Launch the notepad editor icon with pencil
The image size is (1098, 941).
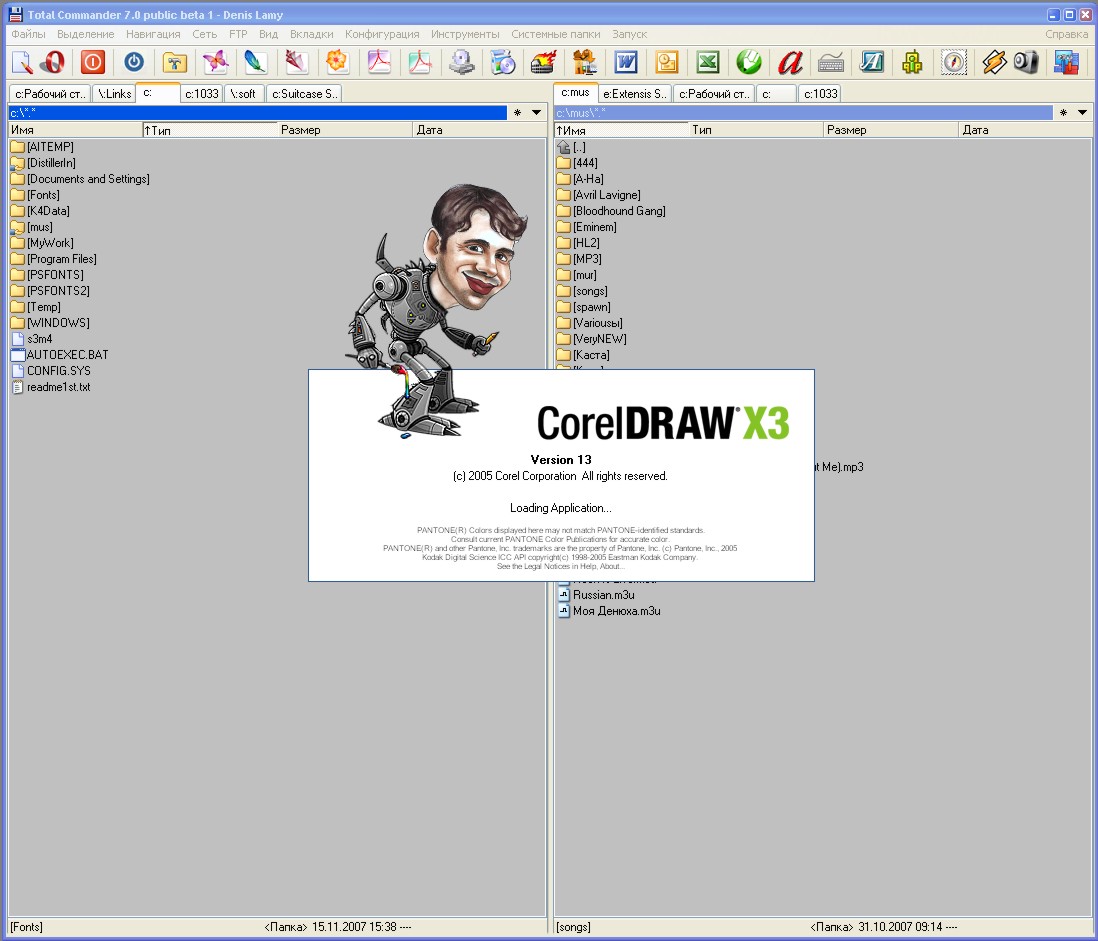(22, 62)
